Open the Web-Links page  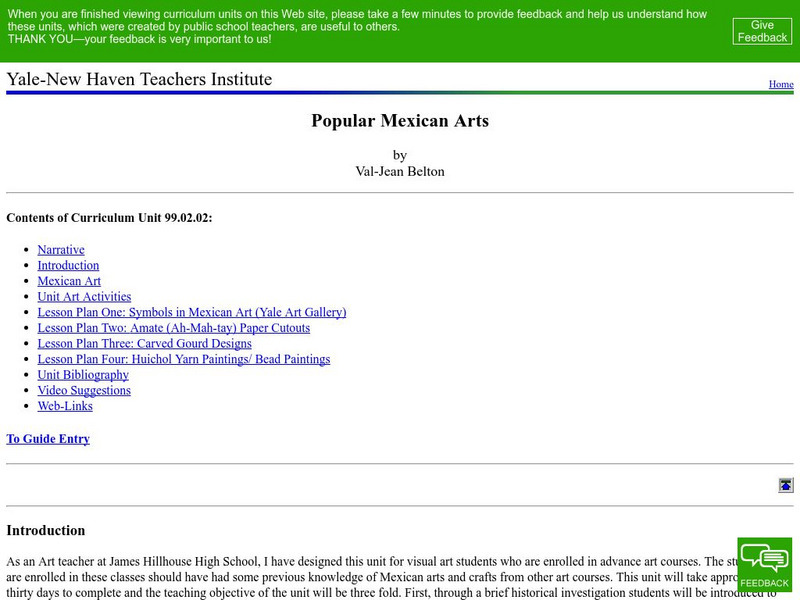click(64, 406)
